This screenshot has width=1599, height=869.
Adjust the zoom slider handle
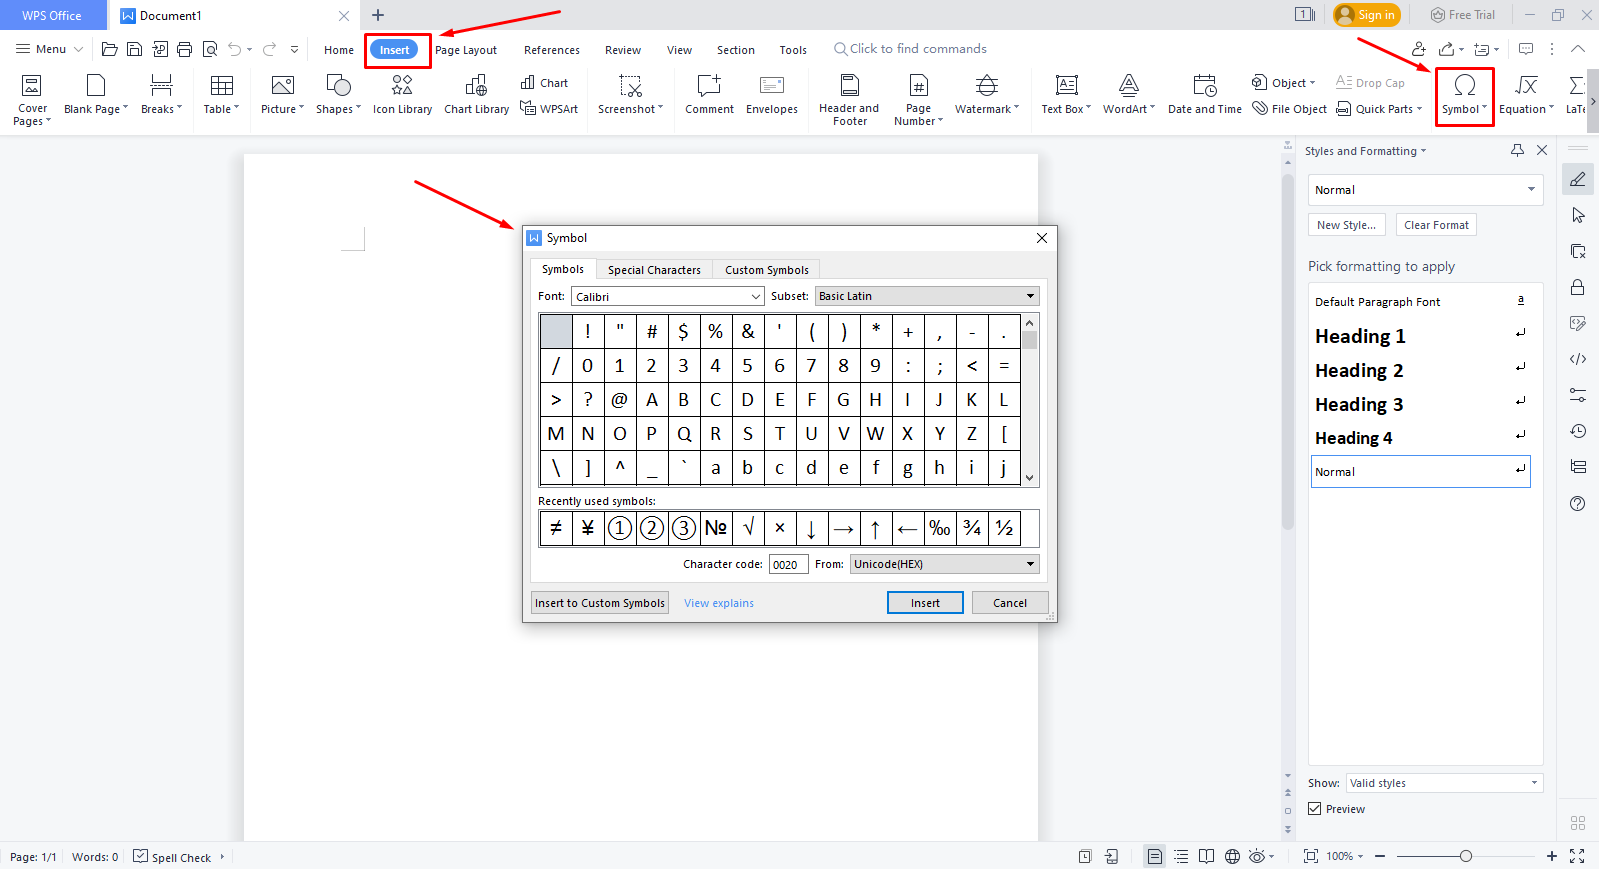(x=1465, y=856)
